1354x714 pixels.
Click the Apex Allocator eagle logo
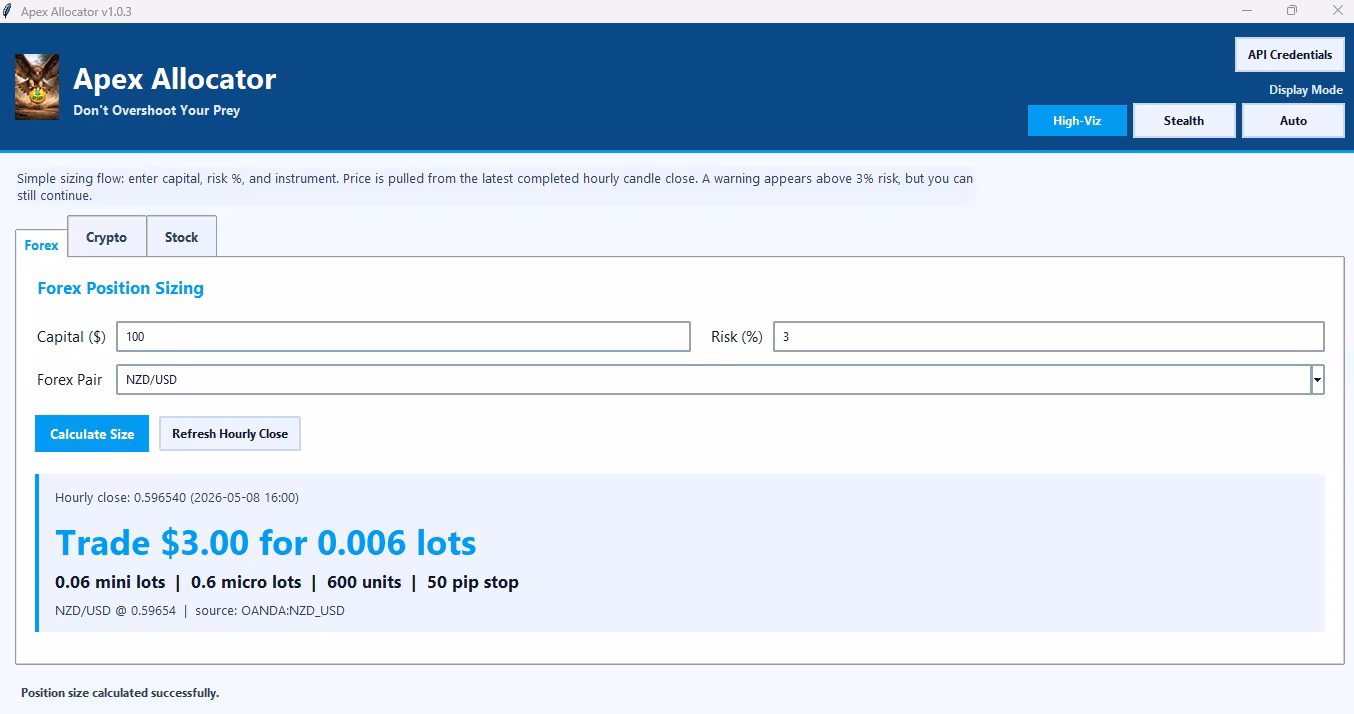click(x=37, y=87)
